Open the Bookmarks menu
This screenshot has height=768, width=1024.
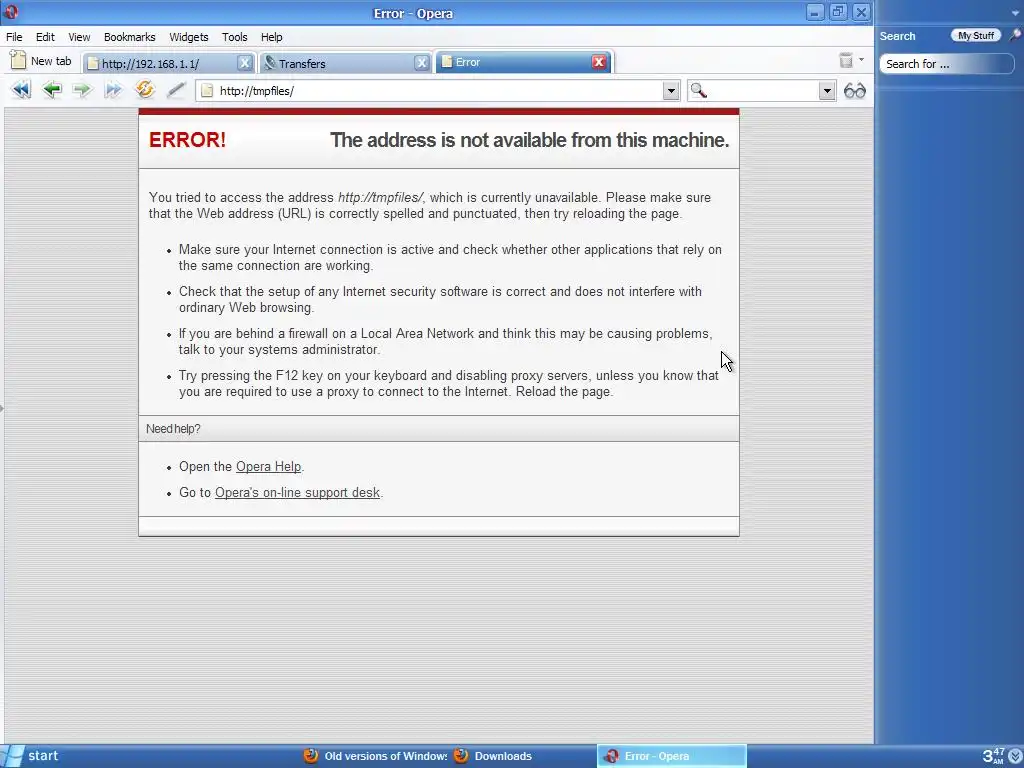point(129,37)
